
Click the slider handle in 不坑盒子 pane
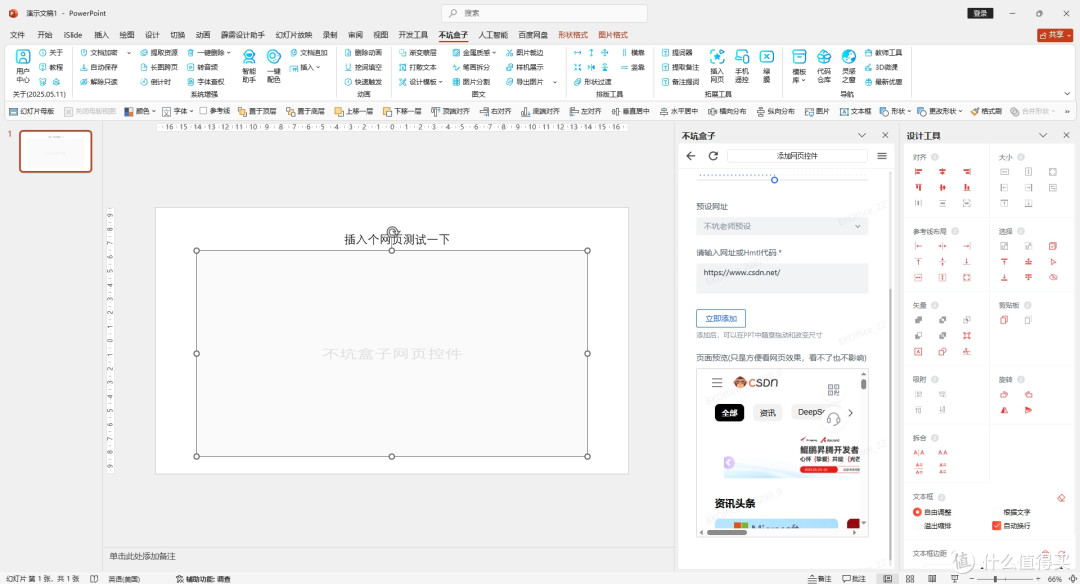coord(774,180)
